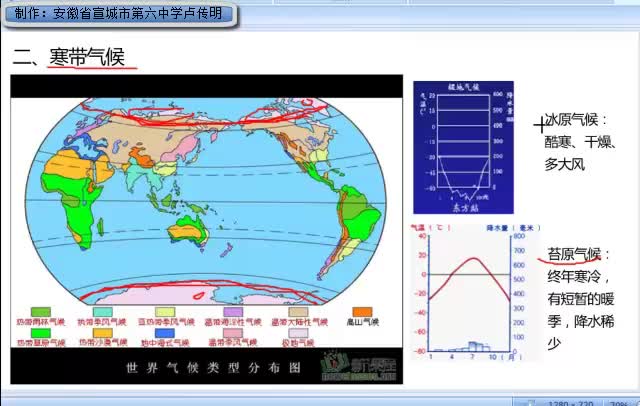The width and height of the screenshot is (640, 406).
Task: Click the 温带大陆性气候 legend label
Action: pos(300,322)
